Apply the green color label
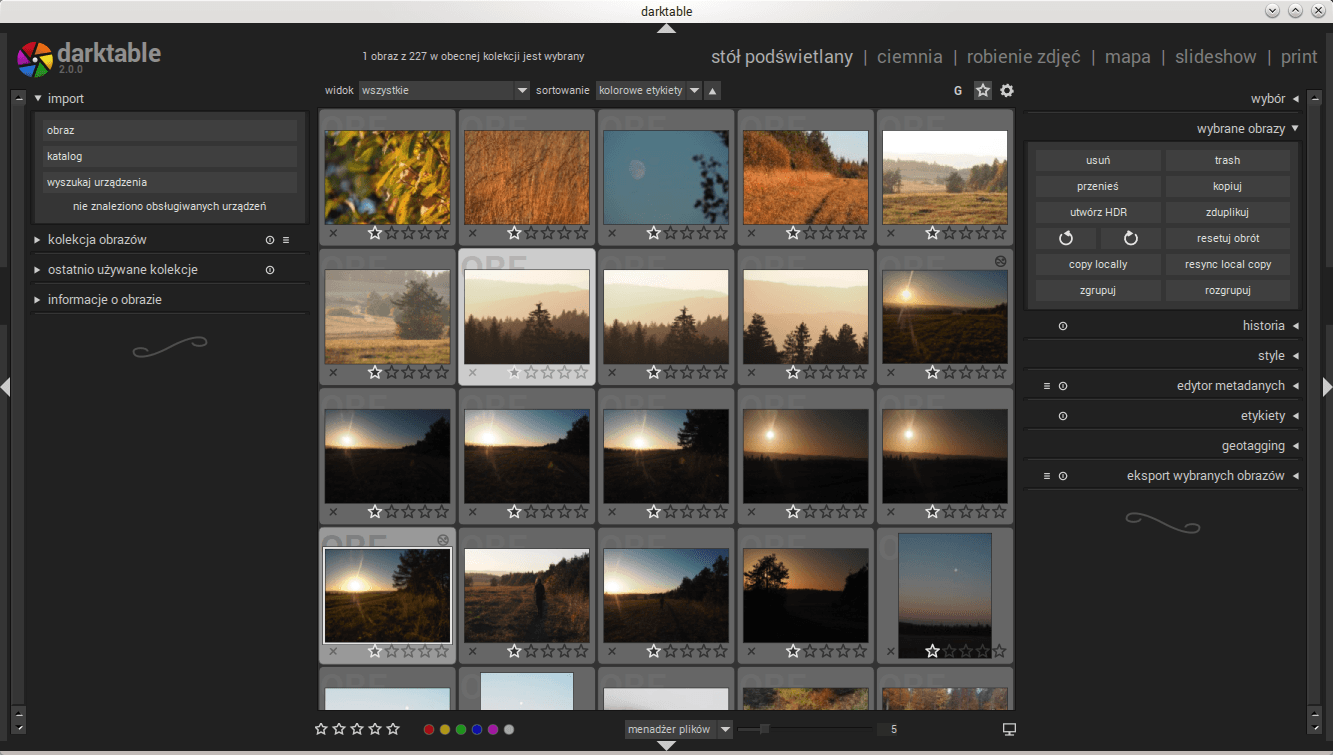Viewport: 1333px width, 755px height. (x=461, y=730)
